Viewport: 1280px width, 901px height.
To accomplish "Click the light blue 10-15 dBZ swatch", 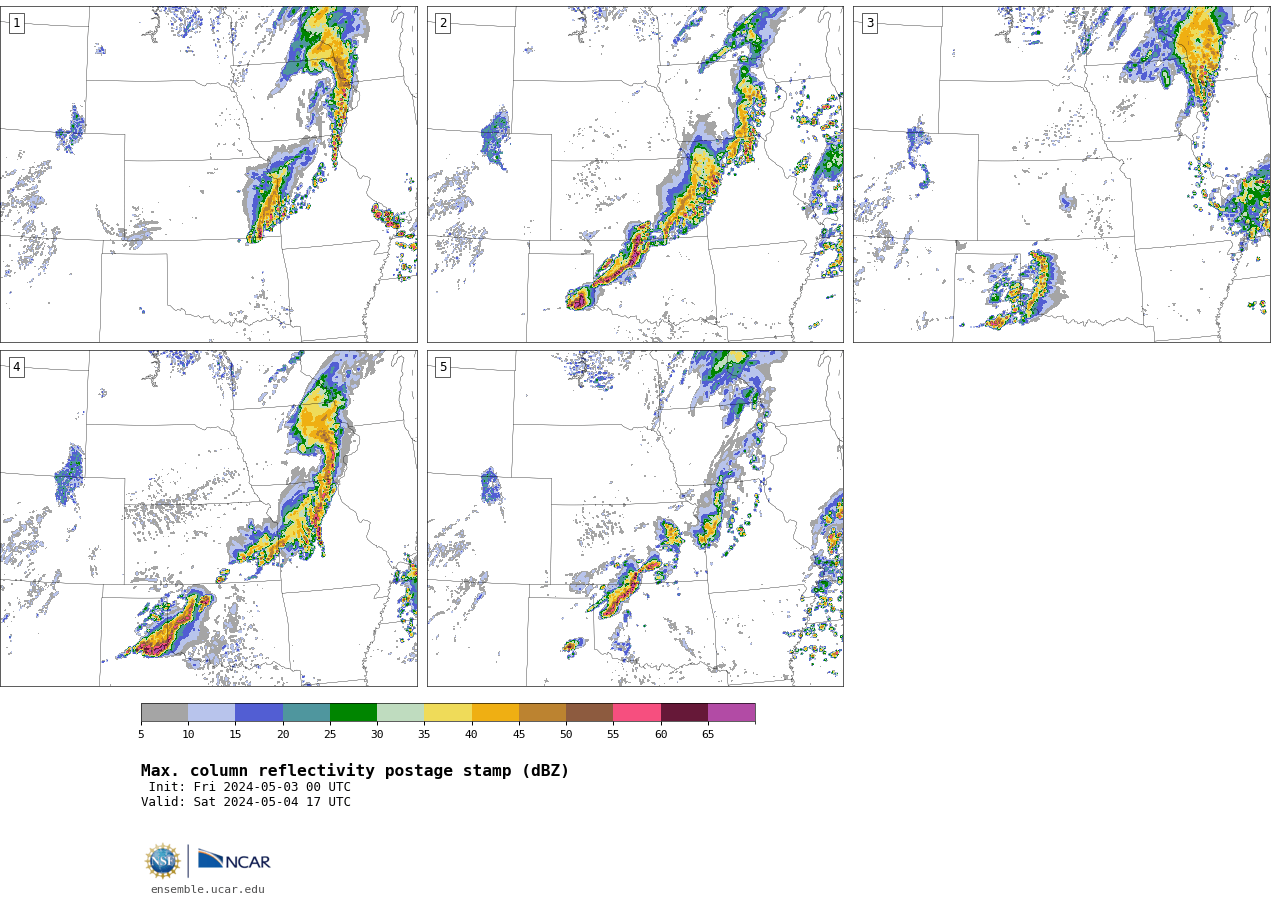I will (x=212, y=712).
